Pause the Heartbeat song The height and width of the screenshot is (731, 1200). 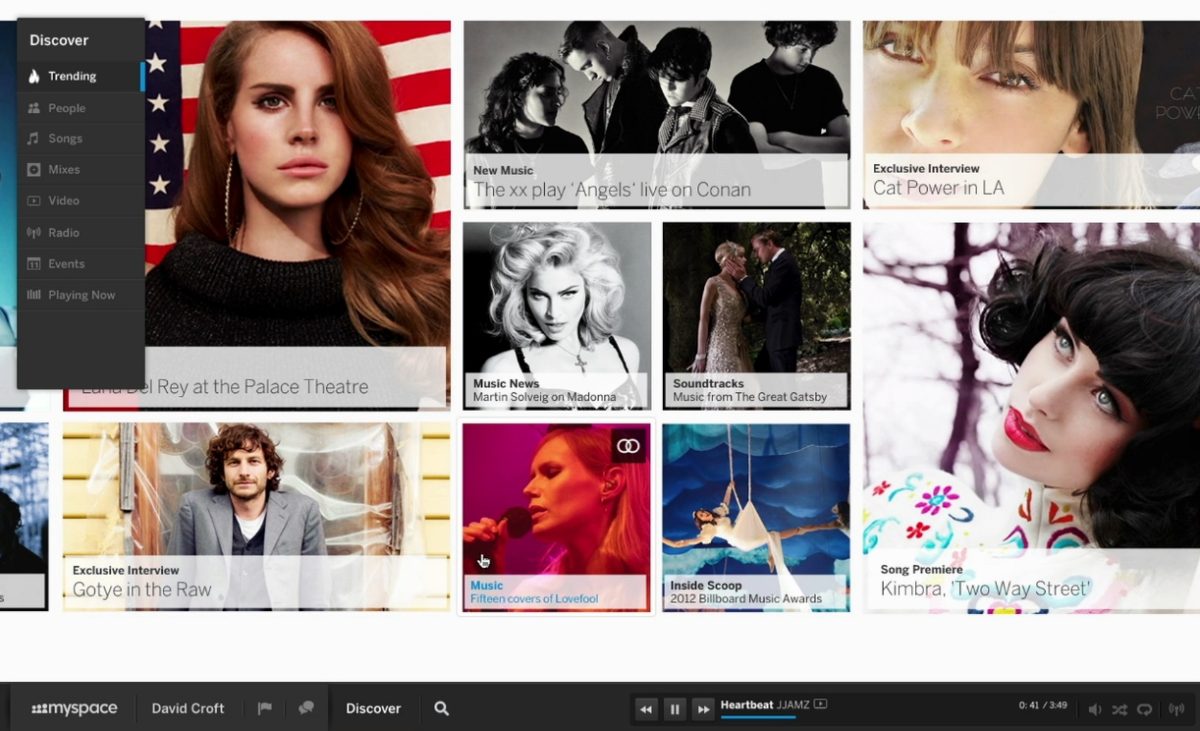(675, 709)
